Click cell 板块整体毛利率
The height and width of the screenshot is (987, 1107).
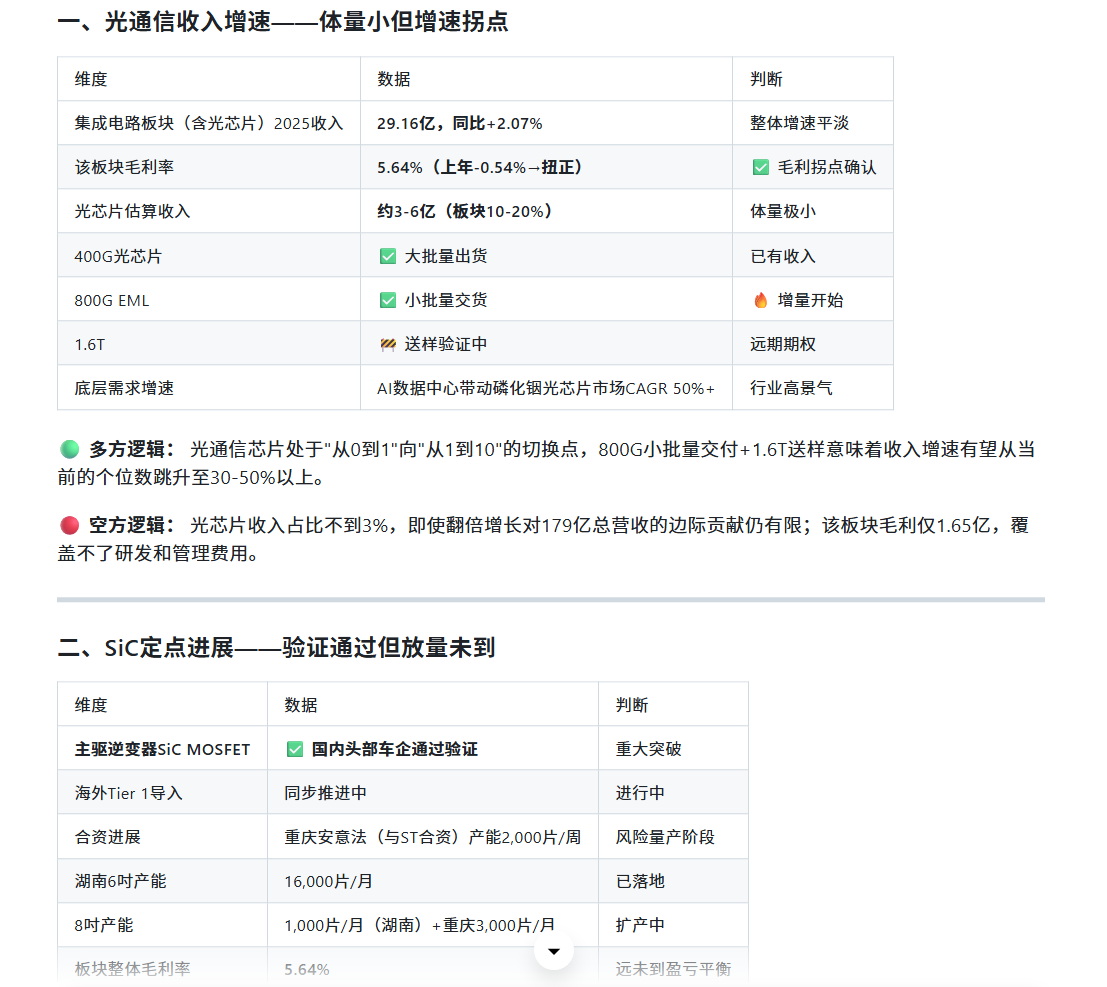(162, 967)
